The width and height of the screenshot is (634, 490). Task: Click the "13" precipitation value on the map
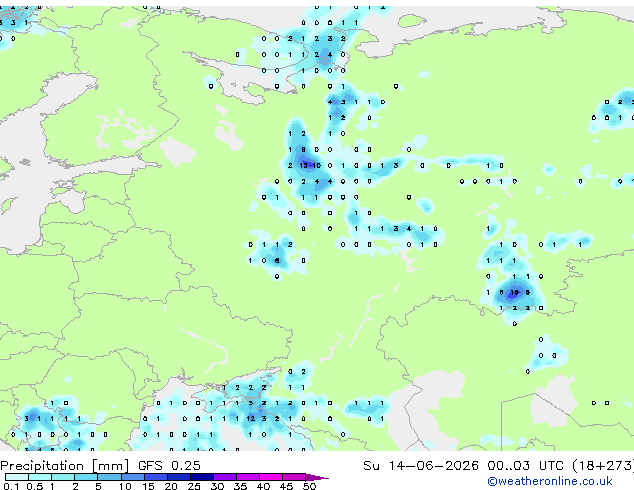[303, 165]
